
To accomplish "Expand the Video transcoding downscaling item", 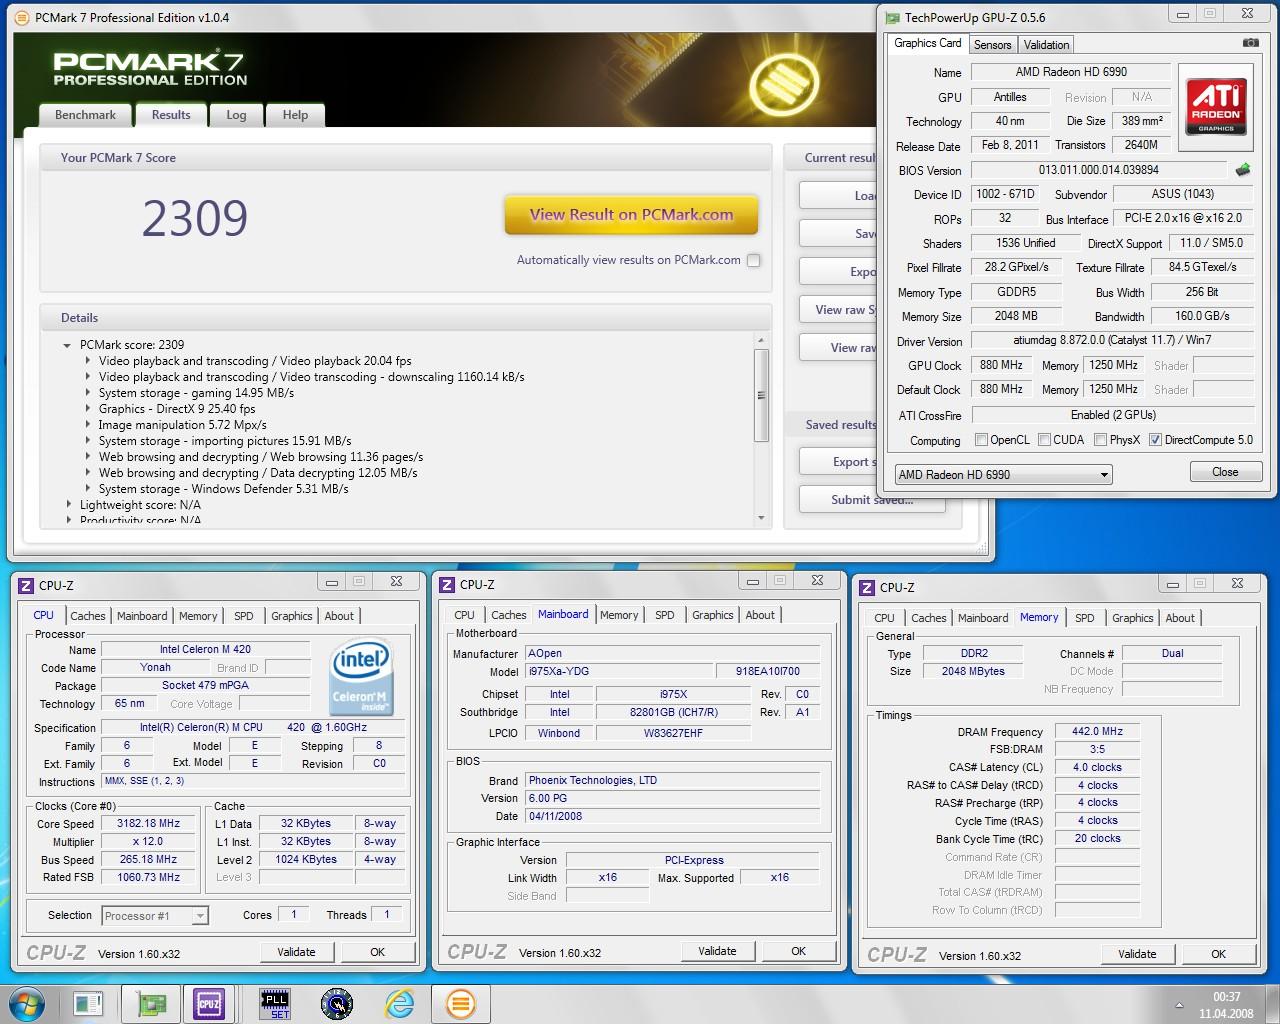I will [x=87, y=377].
